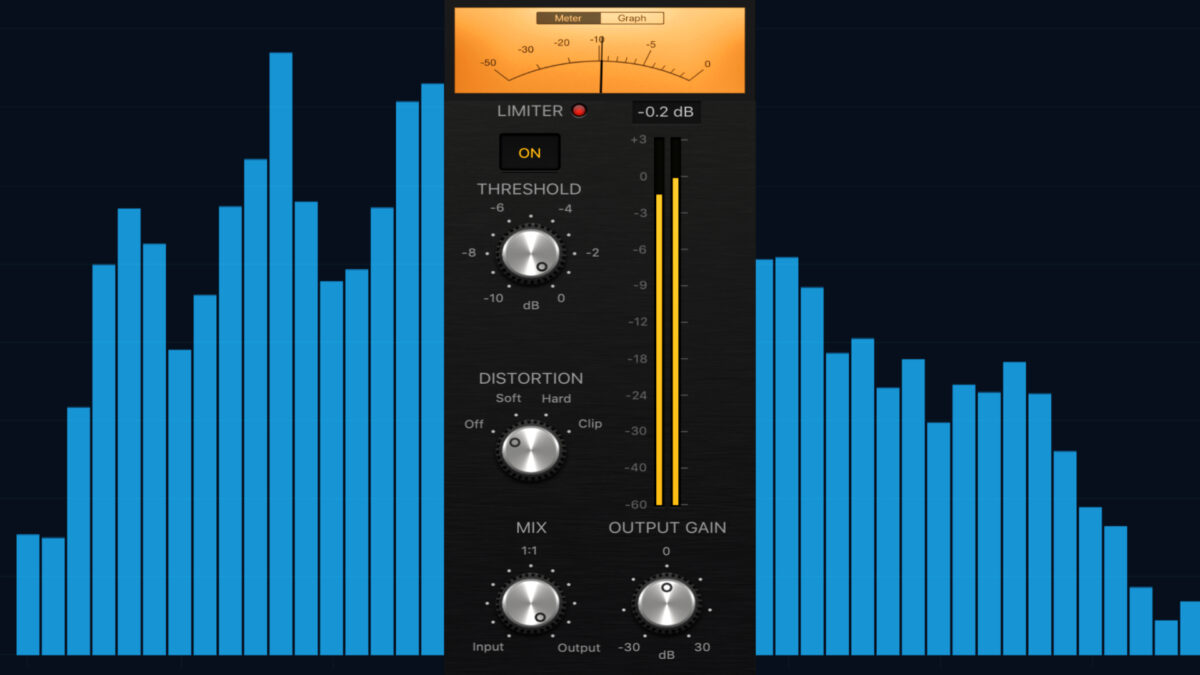Click the Input label under Mix
Image resolution: width=1200 pixels, height=675 pixels.
tap(488, 647)
